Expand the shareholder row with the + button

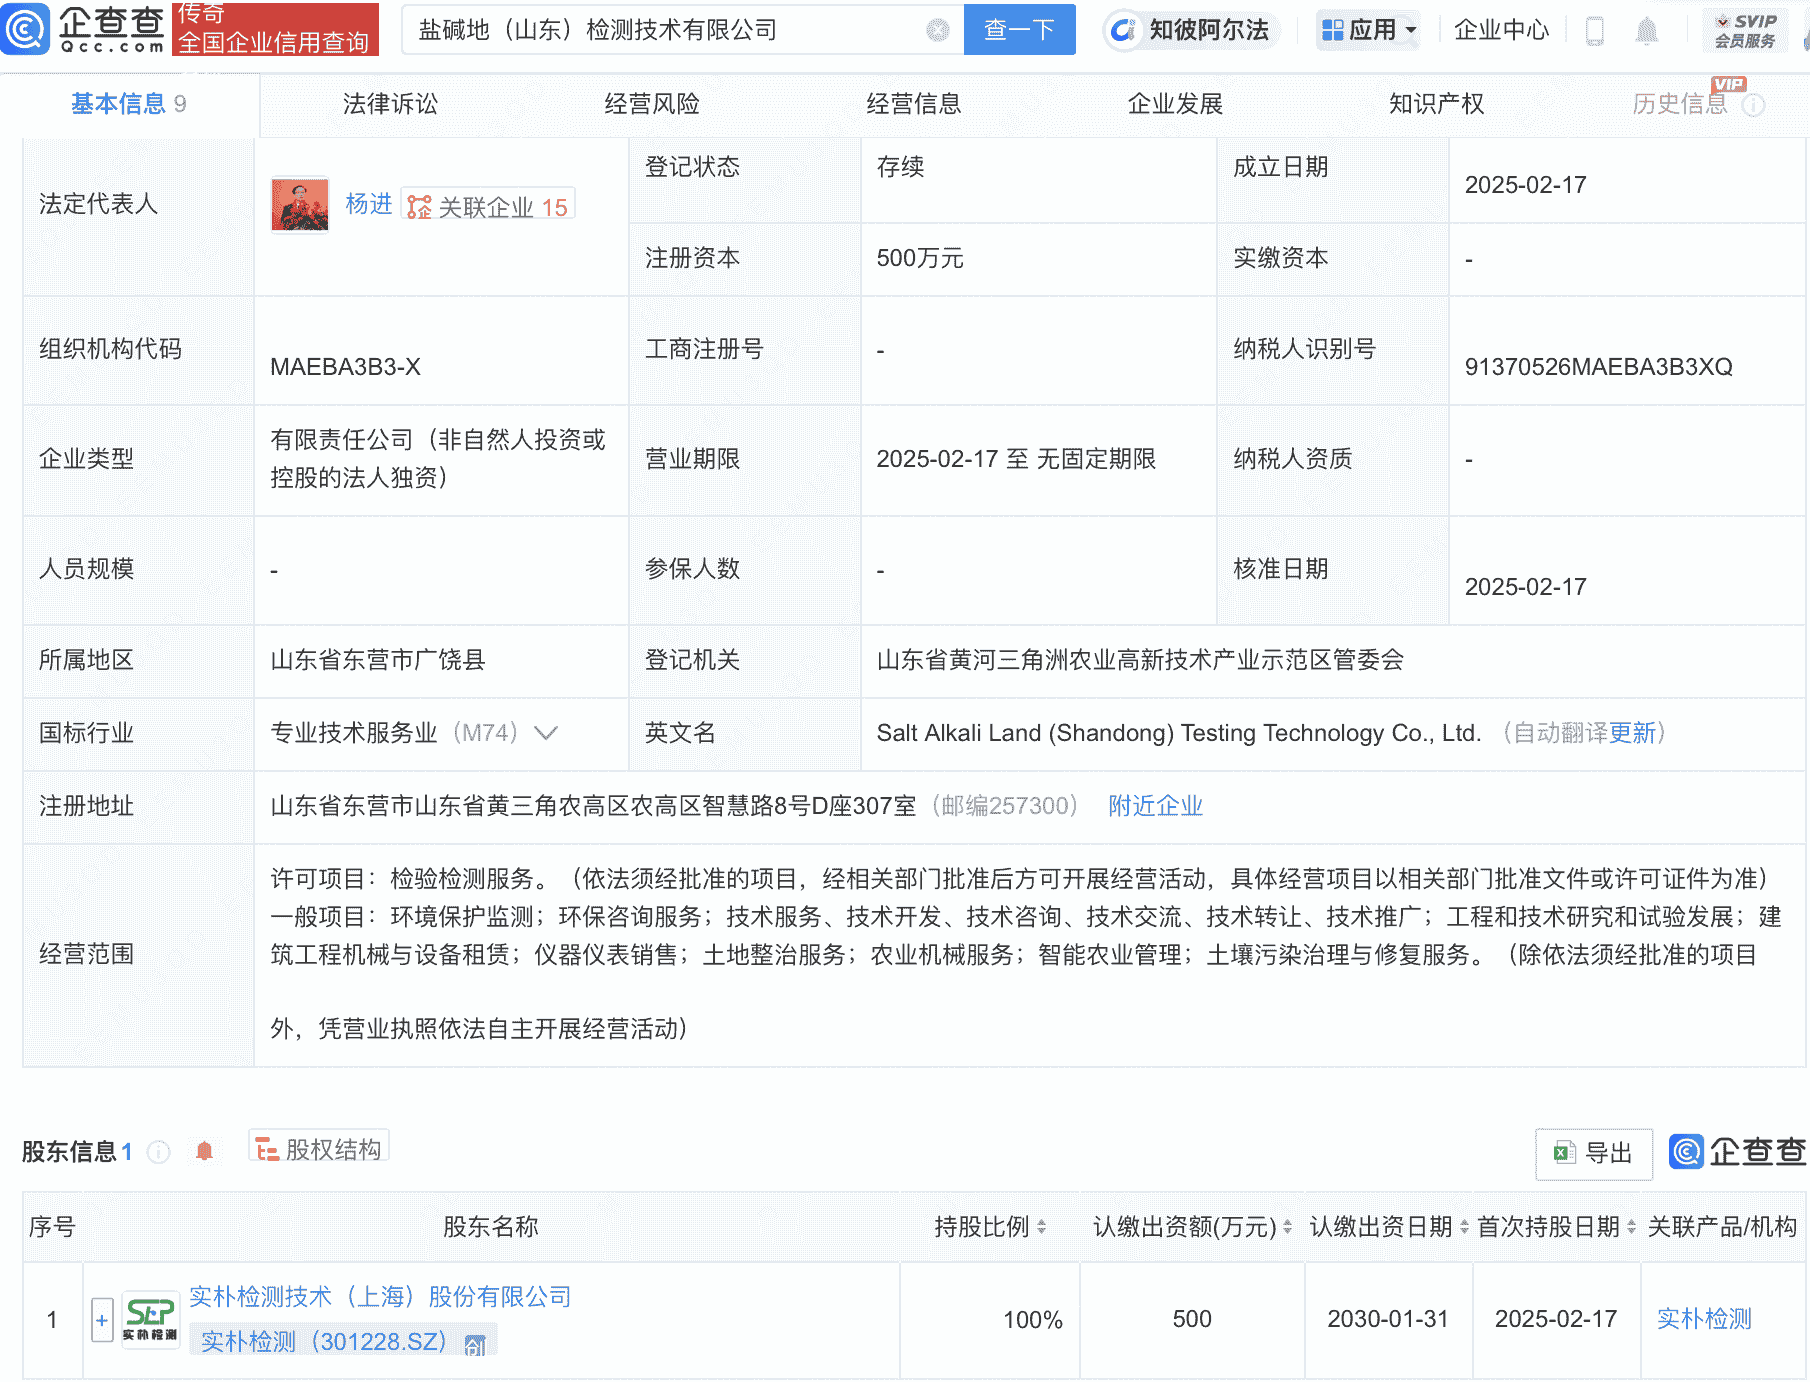101,1319
